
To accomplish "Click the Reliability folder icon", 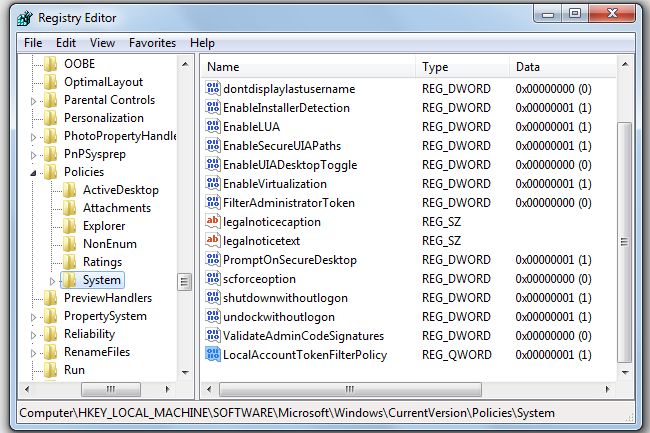I will click(x=51, y=334).
